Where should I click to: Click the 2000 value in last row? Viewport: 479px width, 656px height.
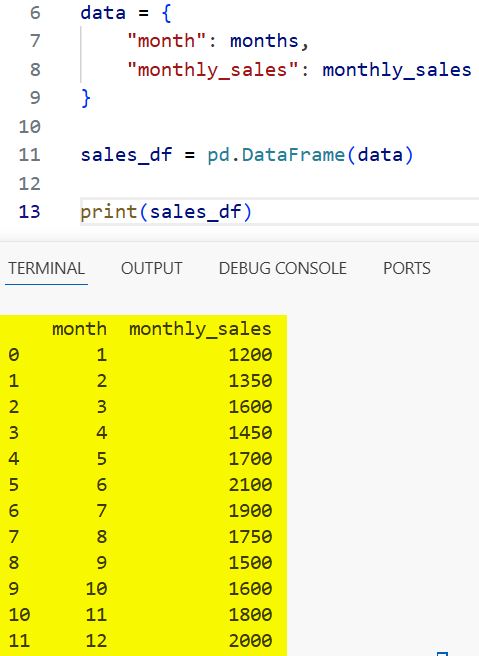point(250,641)
